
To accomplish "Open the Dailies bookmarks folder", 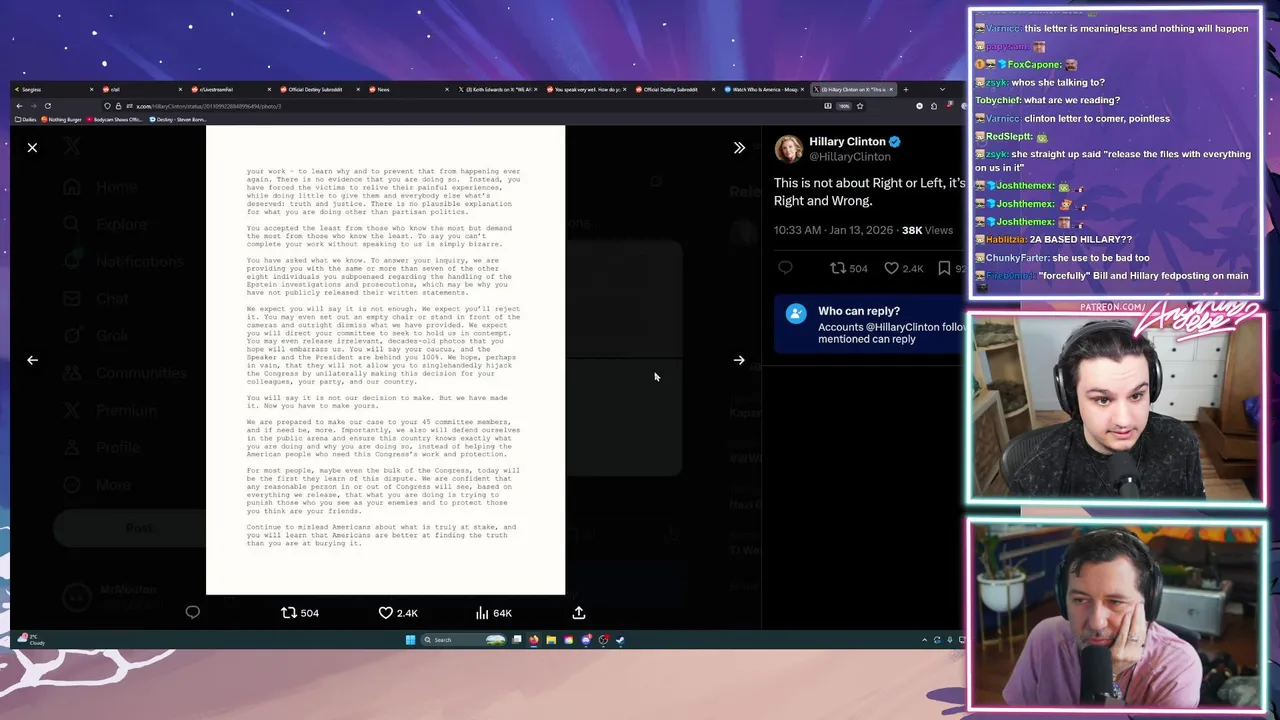I will pyautogui.click(x=25, y=120).
